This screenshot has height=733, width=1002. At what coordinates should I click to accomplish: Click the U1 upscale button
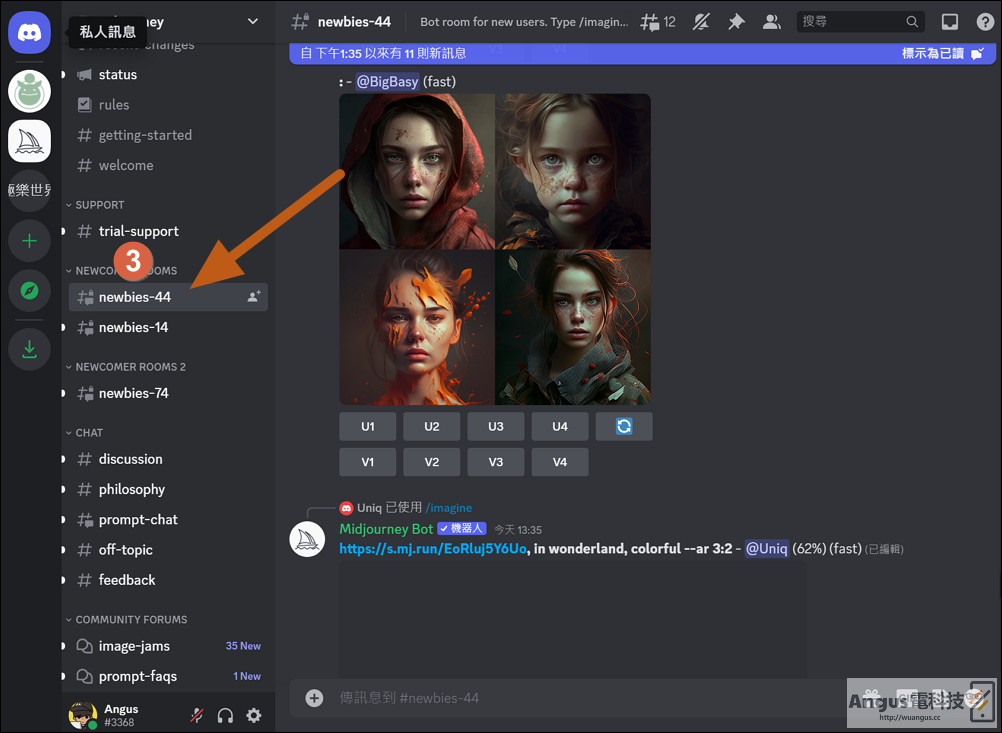click(x=367, y=426)
